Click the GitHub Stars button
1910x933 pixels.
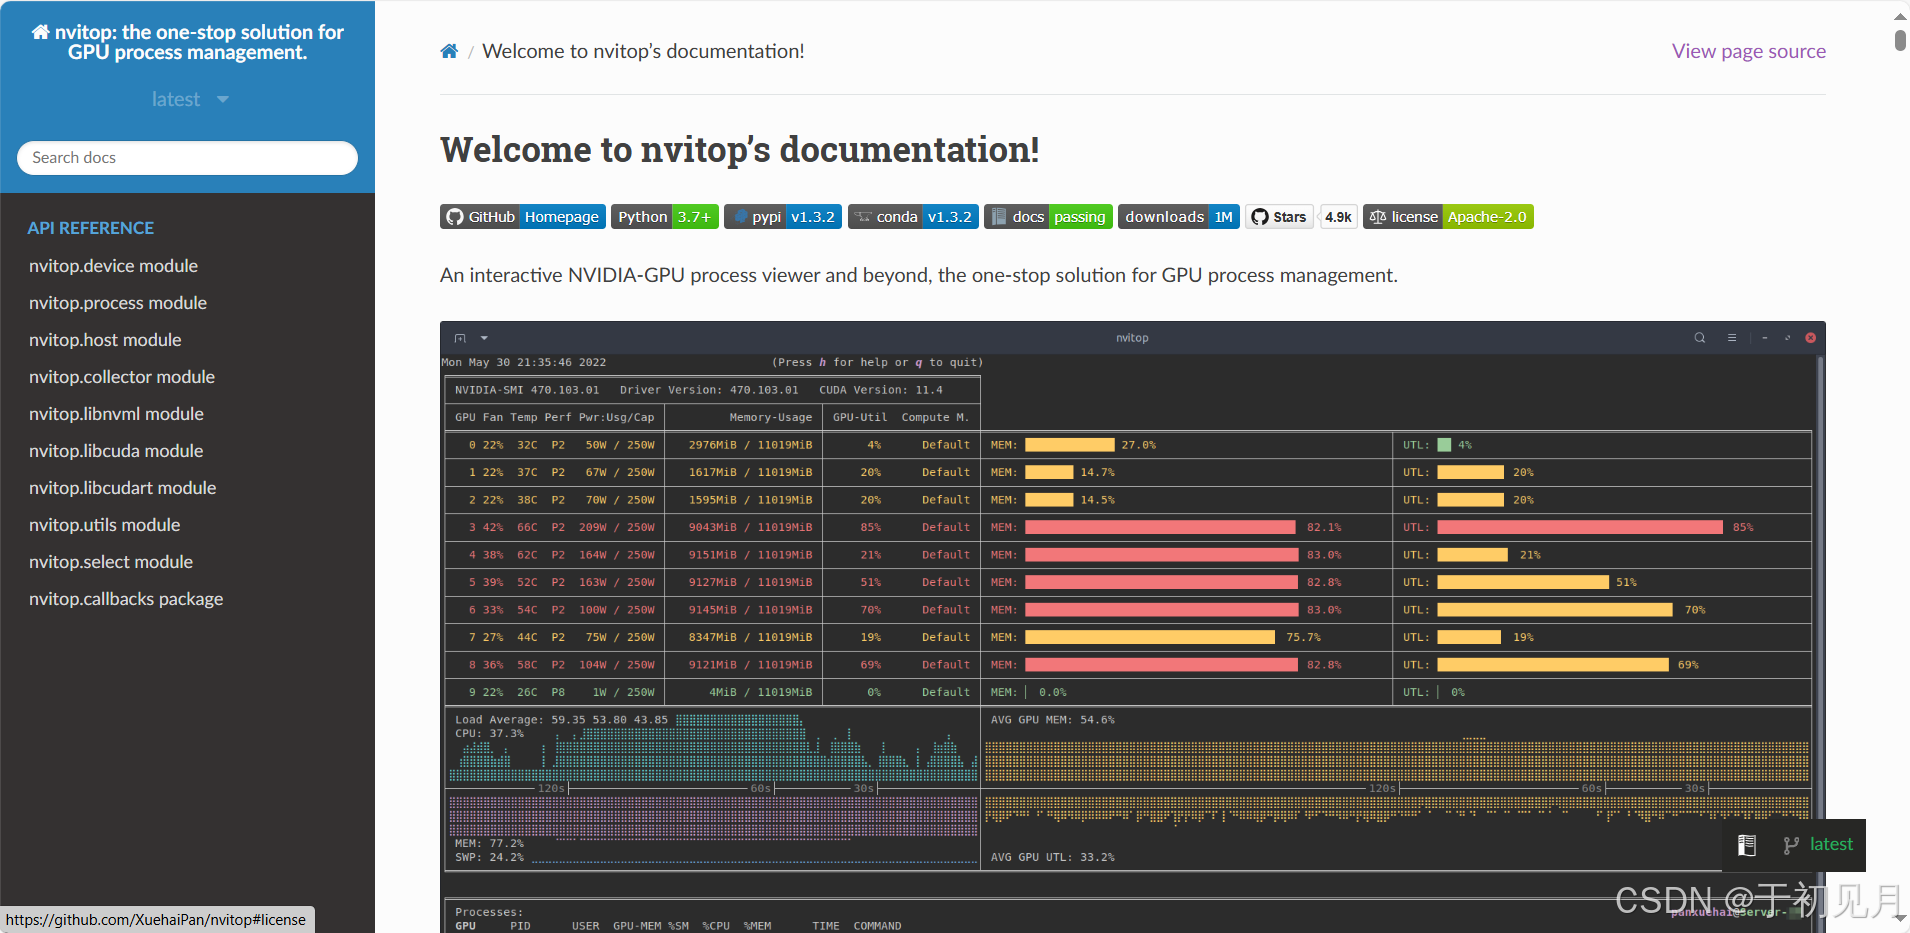click(1279, 217)
